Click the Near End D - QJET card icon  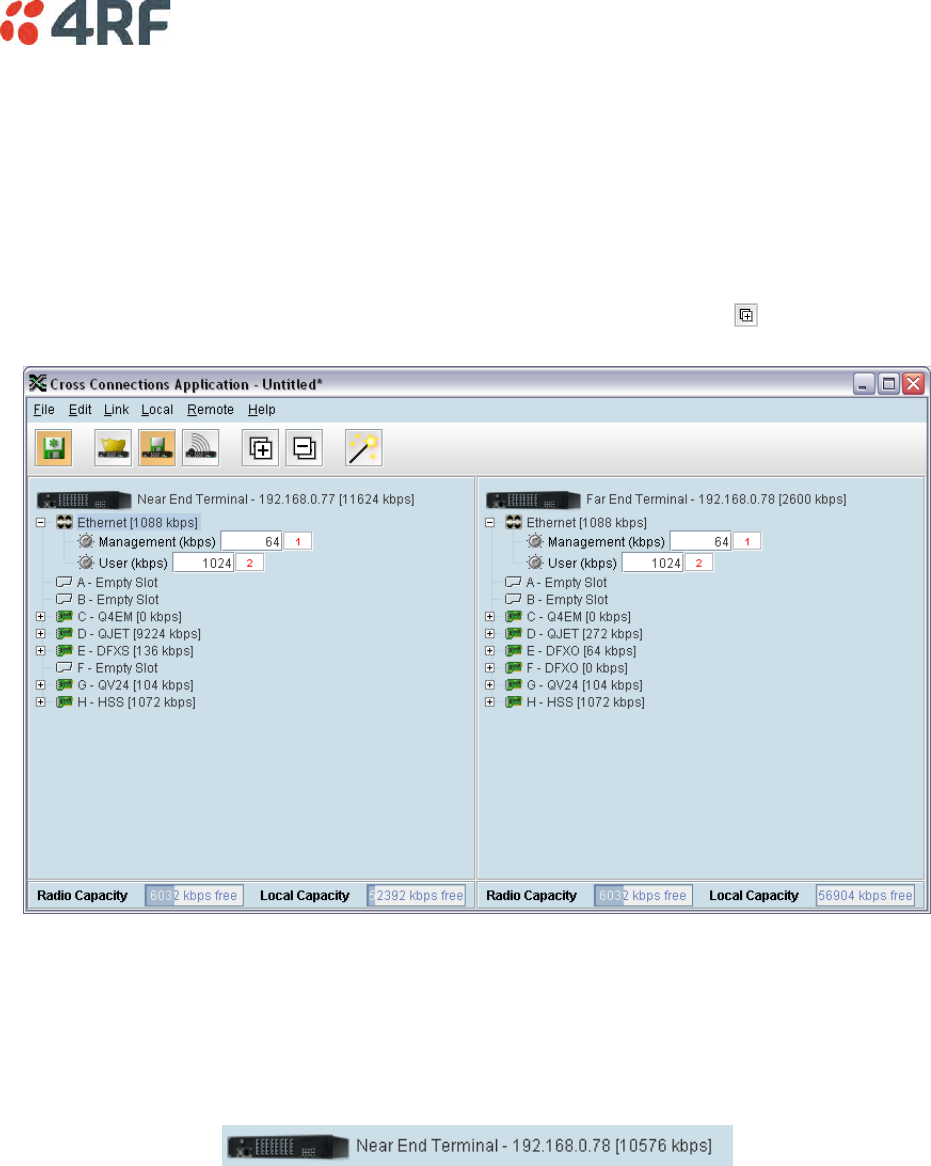(x=65, y=634)
